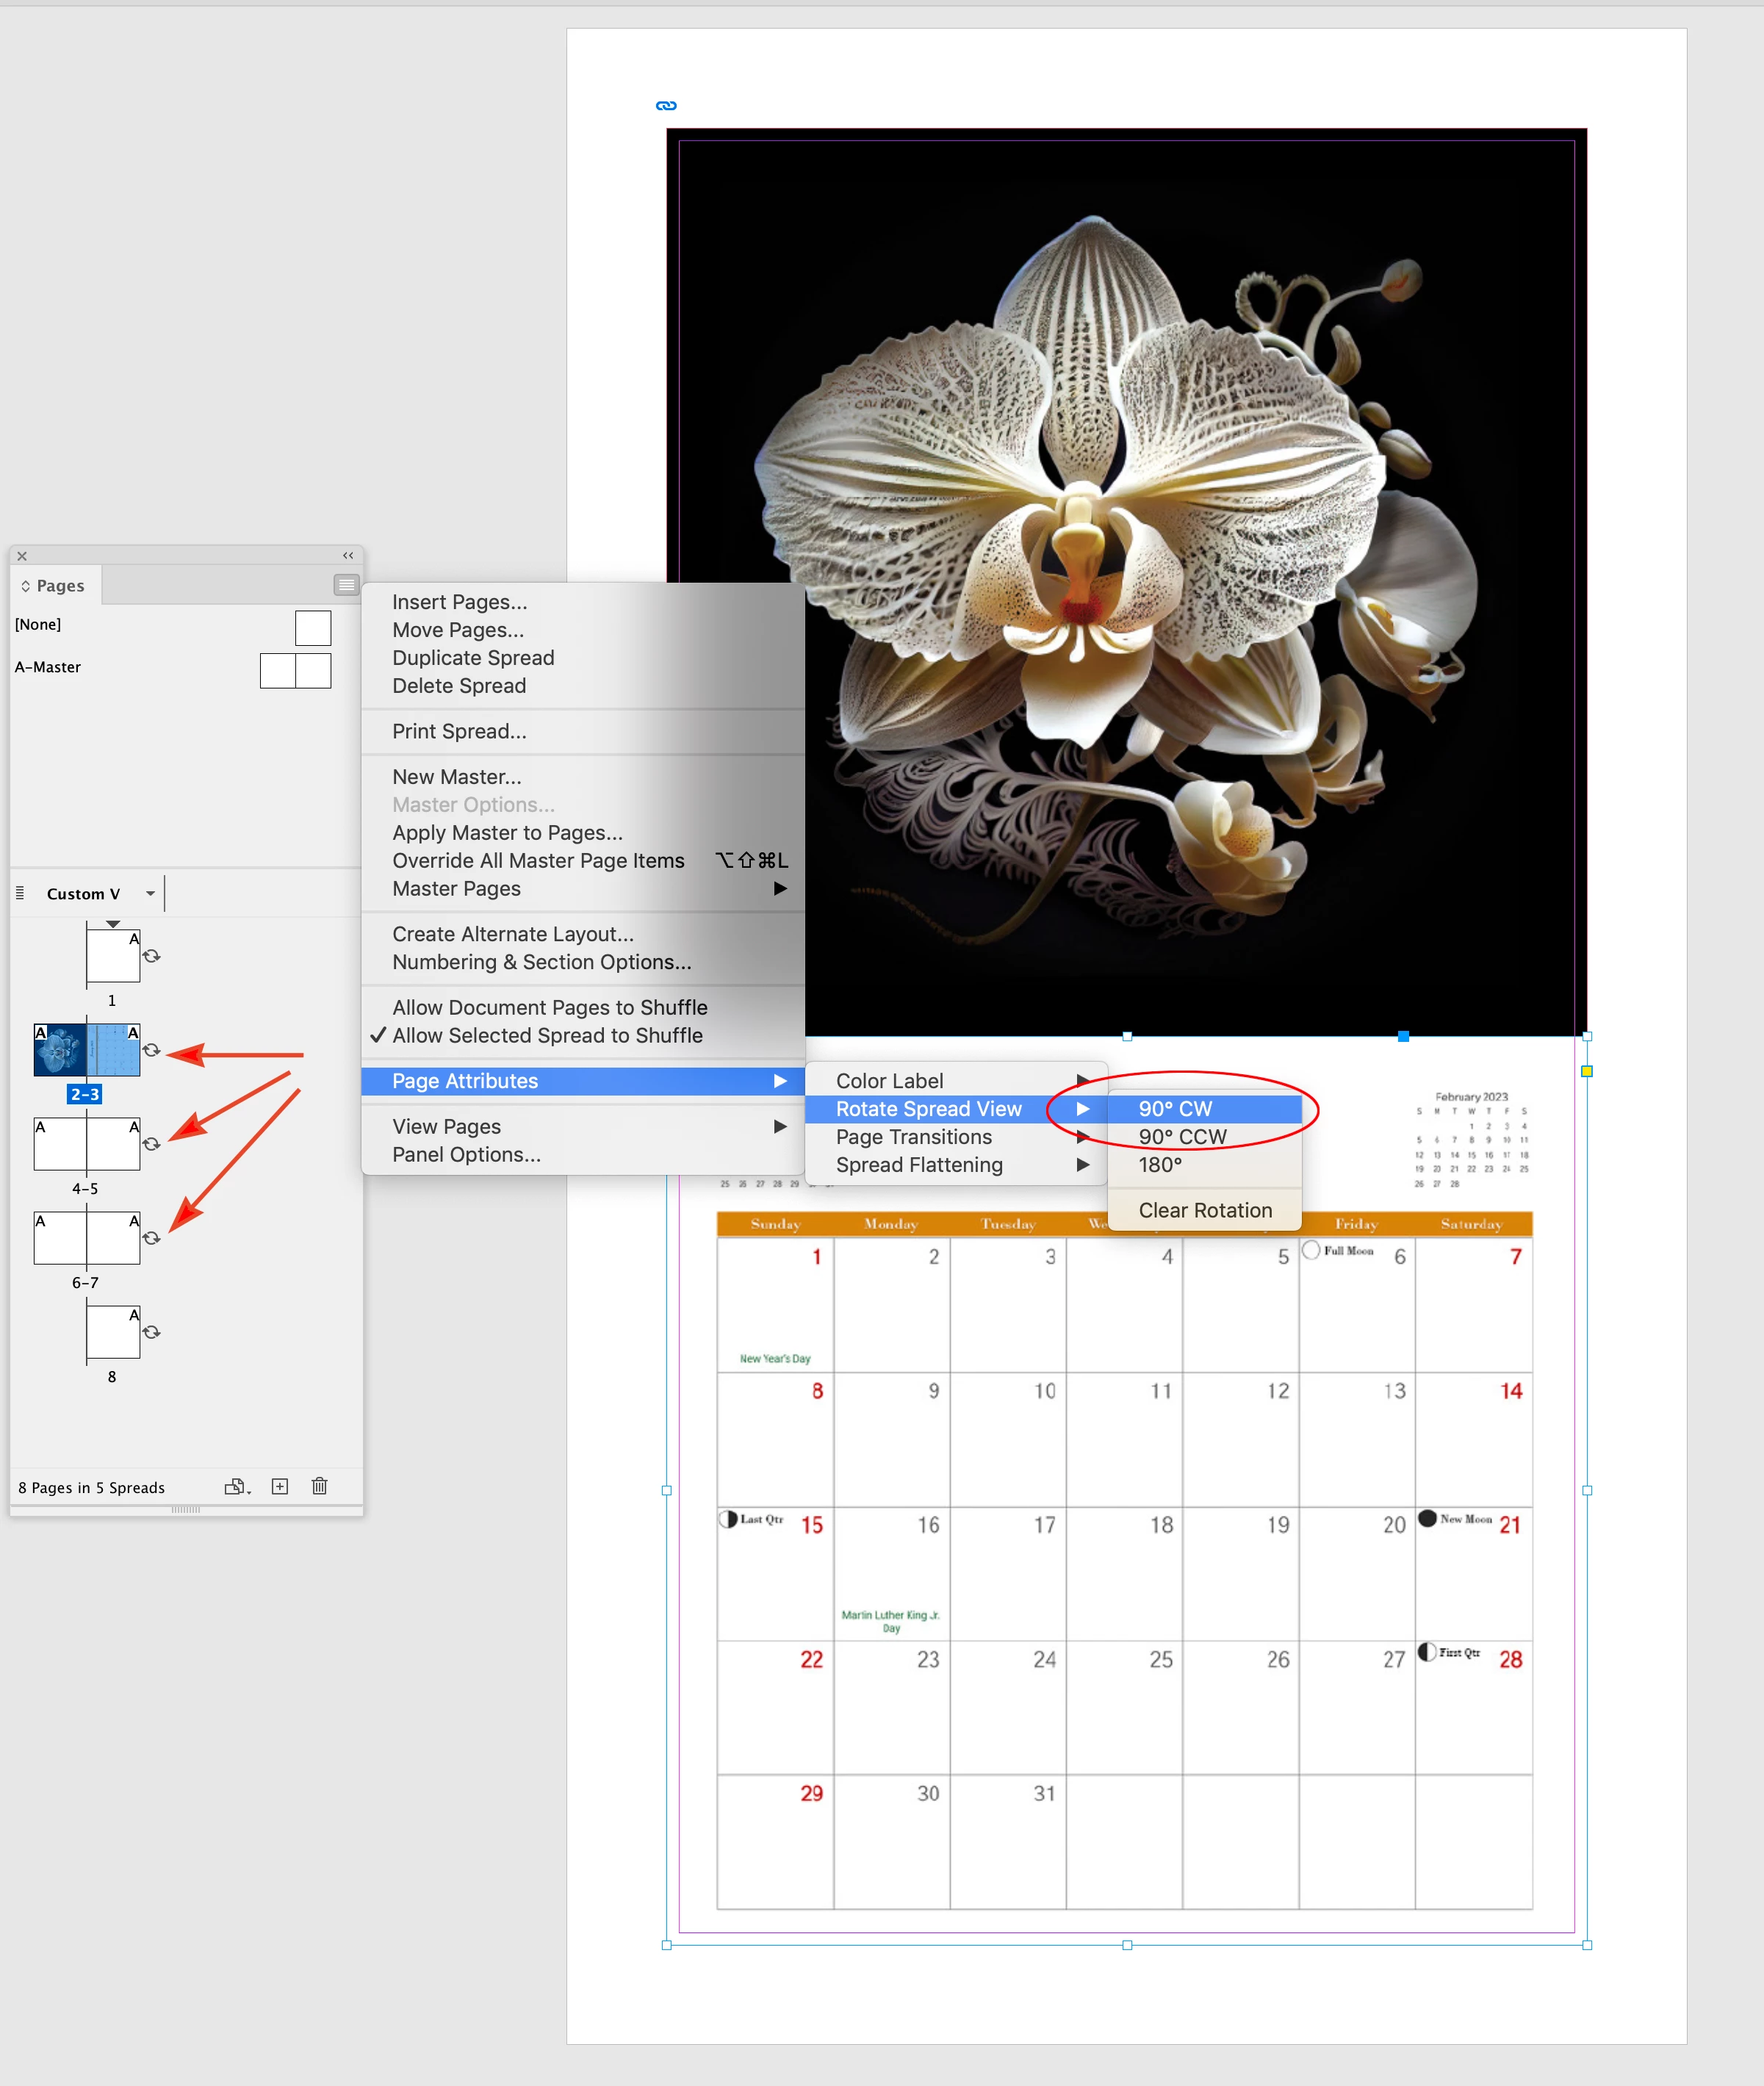1764x2086 pixels.
Task: Open the Custom V layout dropdown
Action: 150,893
